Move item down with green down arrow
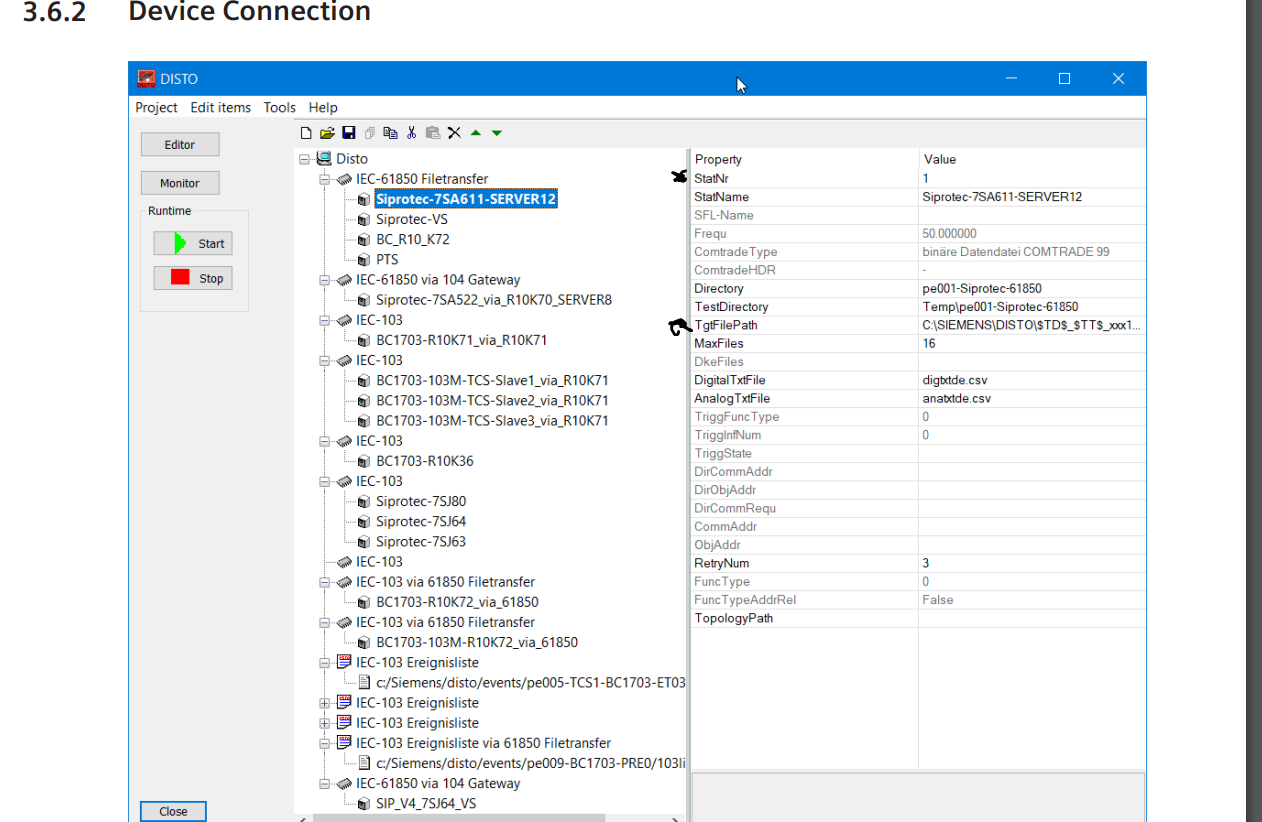1262x822 pixels. (x=497, y=133)
